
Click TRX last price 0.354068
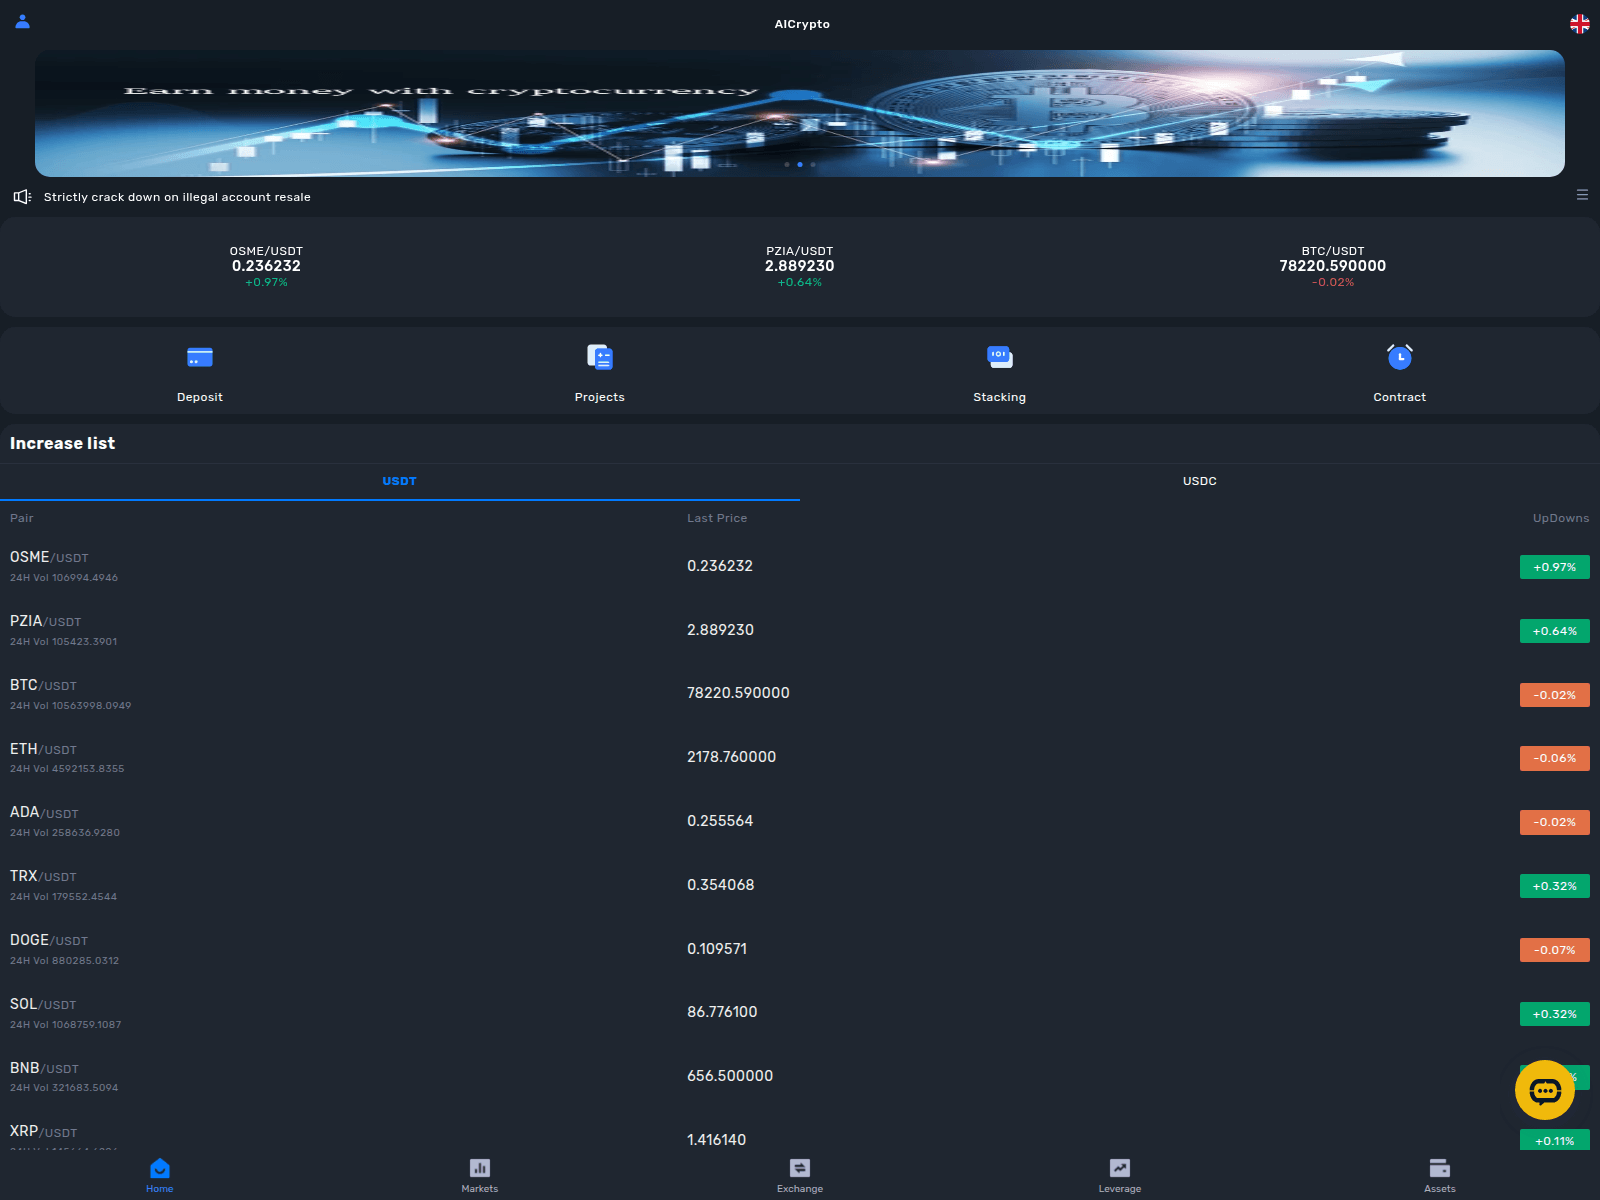coord(721,885)
